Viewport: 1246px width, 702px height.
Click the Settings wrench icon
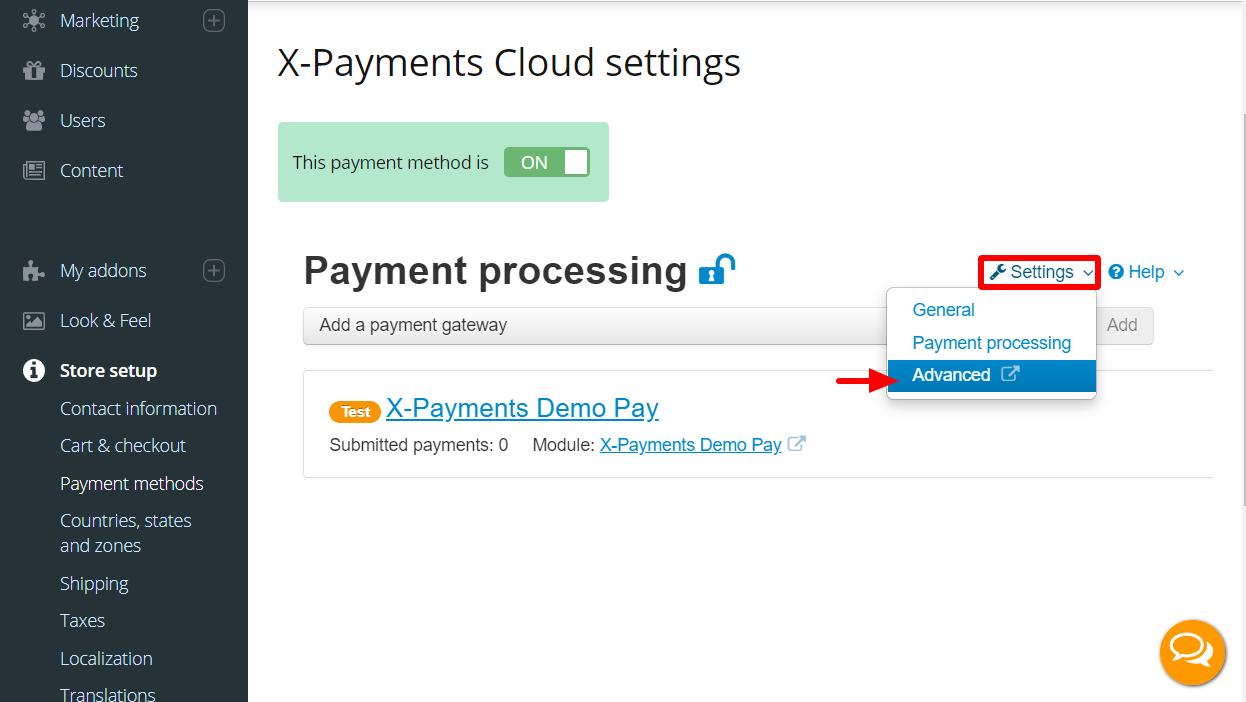pyautogui.click(x=997, y=272)
